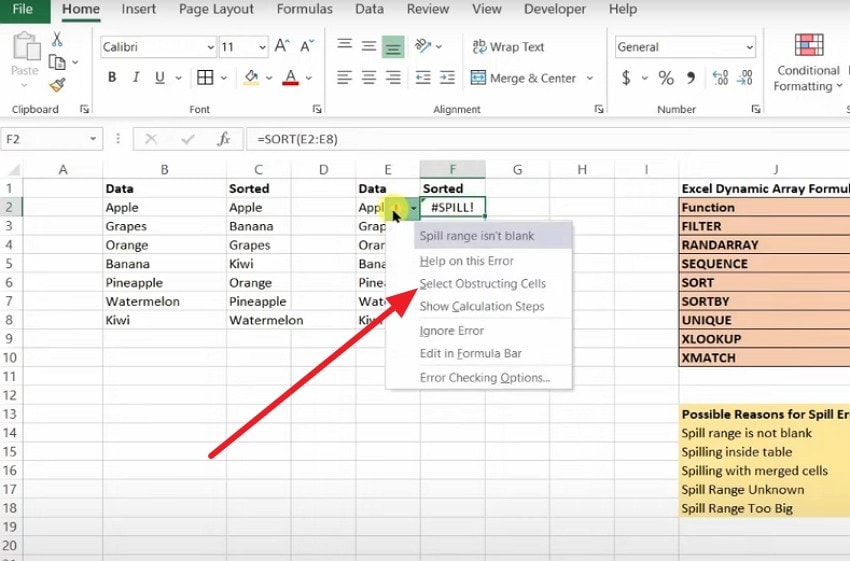Choose Show Calculation Steps
This screenshot has width=850, height=561.
click(482, 306)
